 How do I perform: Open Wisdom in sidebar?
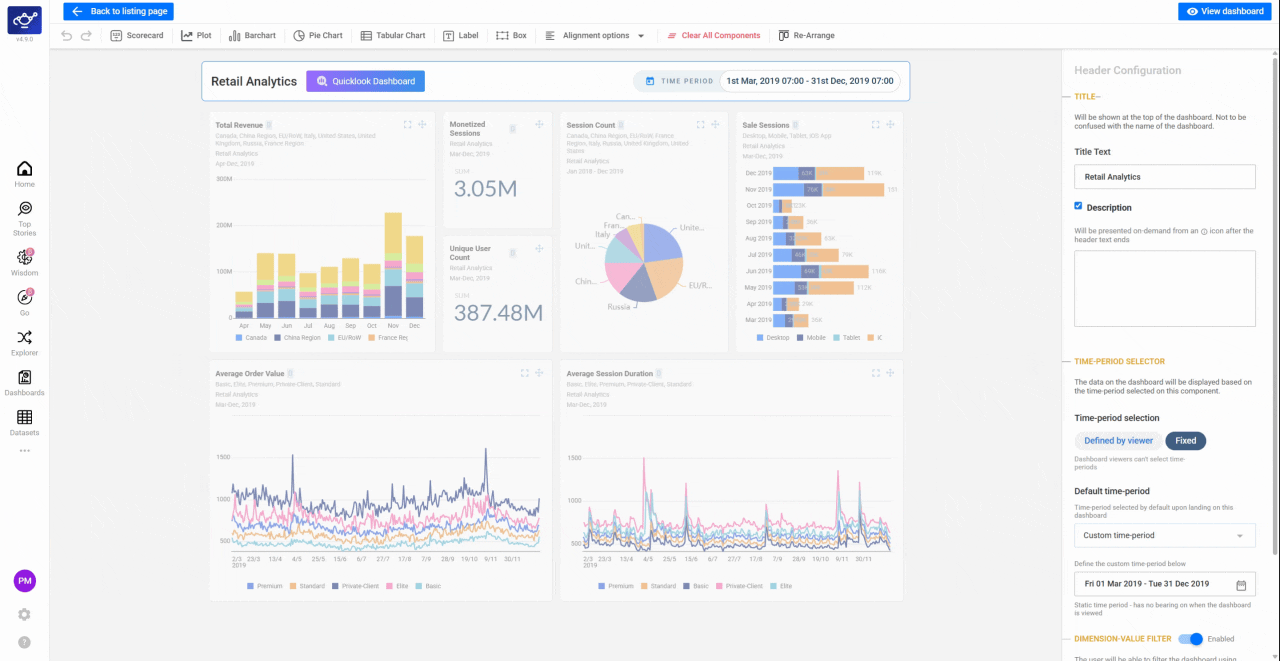tap(24, 263)
